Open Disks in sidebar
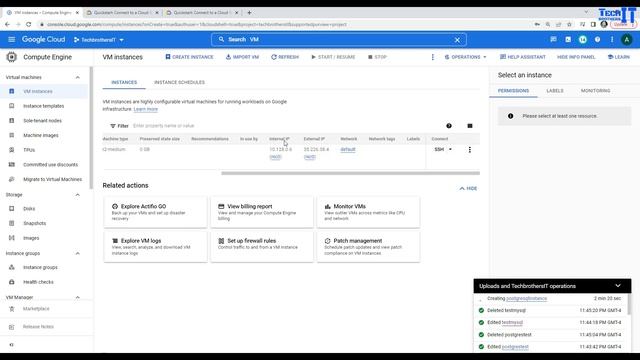 coord(44,209)
